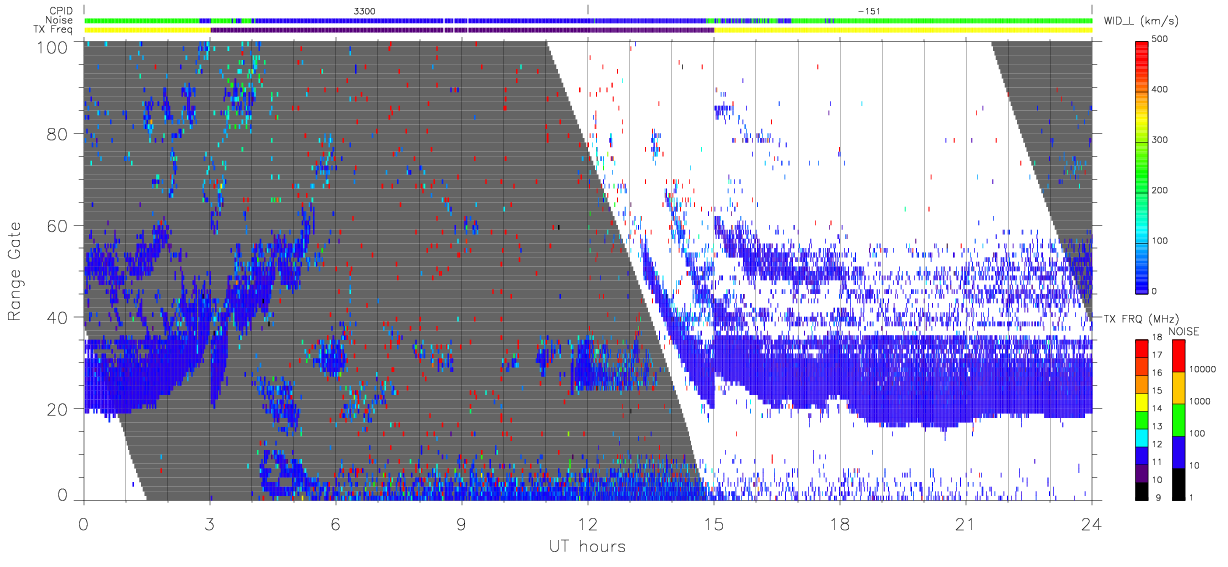Viewport: 1228px width, 567px height.
Task: Click the CPID value -151
Action: [869, 10]
